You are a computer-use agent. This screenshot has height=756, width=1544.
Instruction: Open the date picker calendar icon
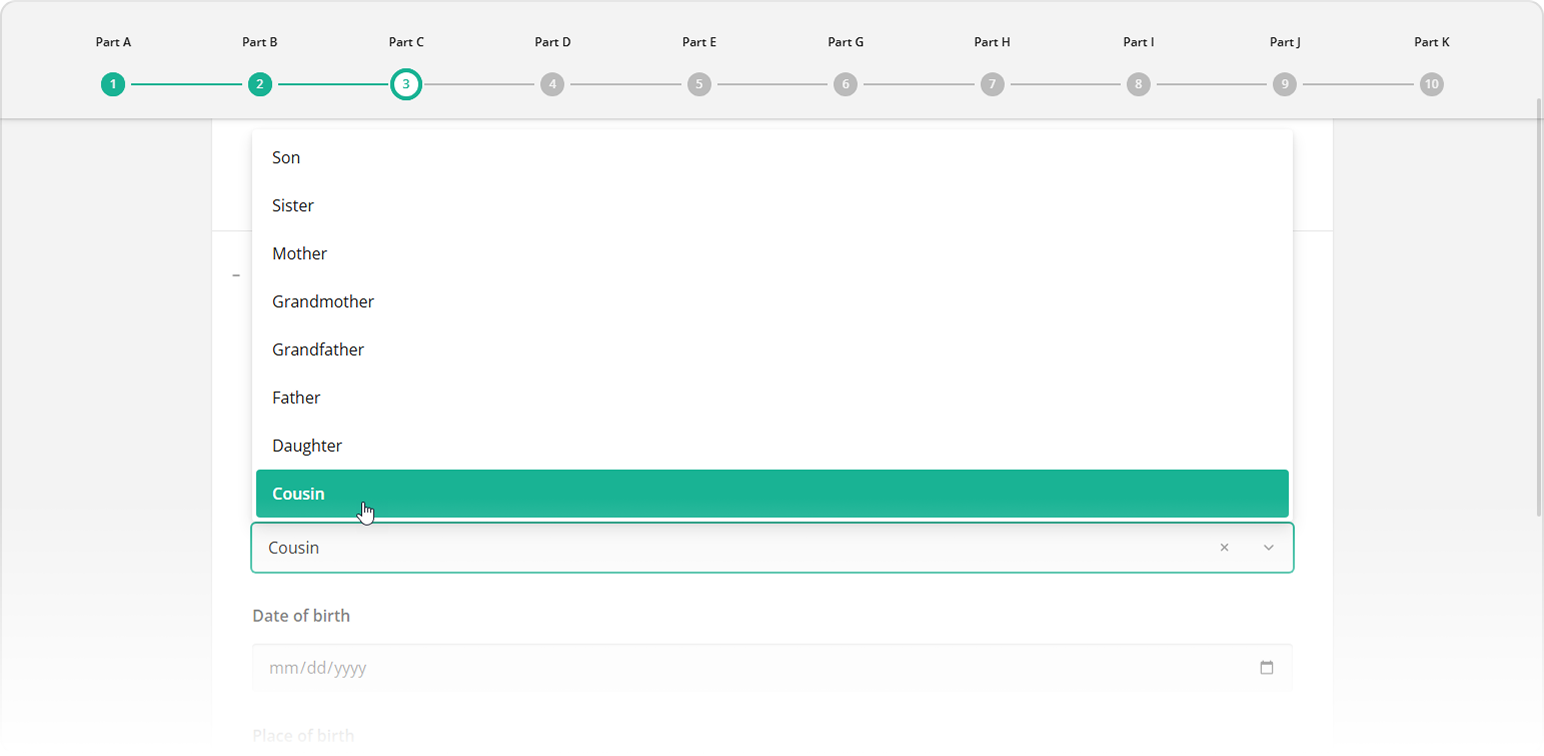pos(1266,667)
